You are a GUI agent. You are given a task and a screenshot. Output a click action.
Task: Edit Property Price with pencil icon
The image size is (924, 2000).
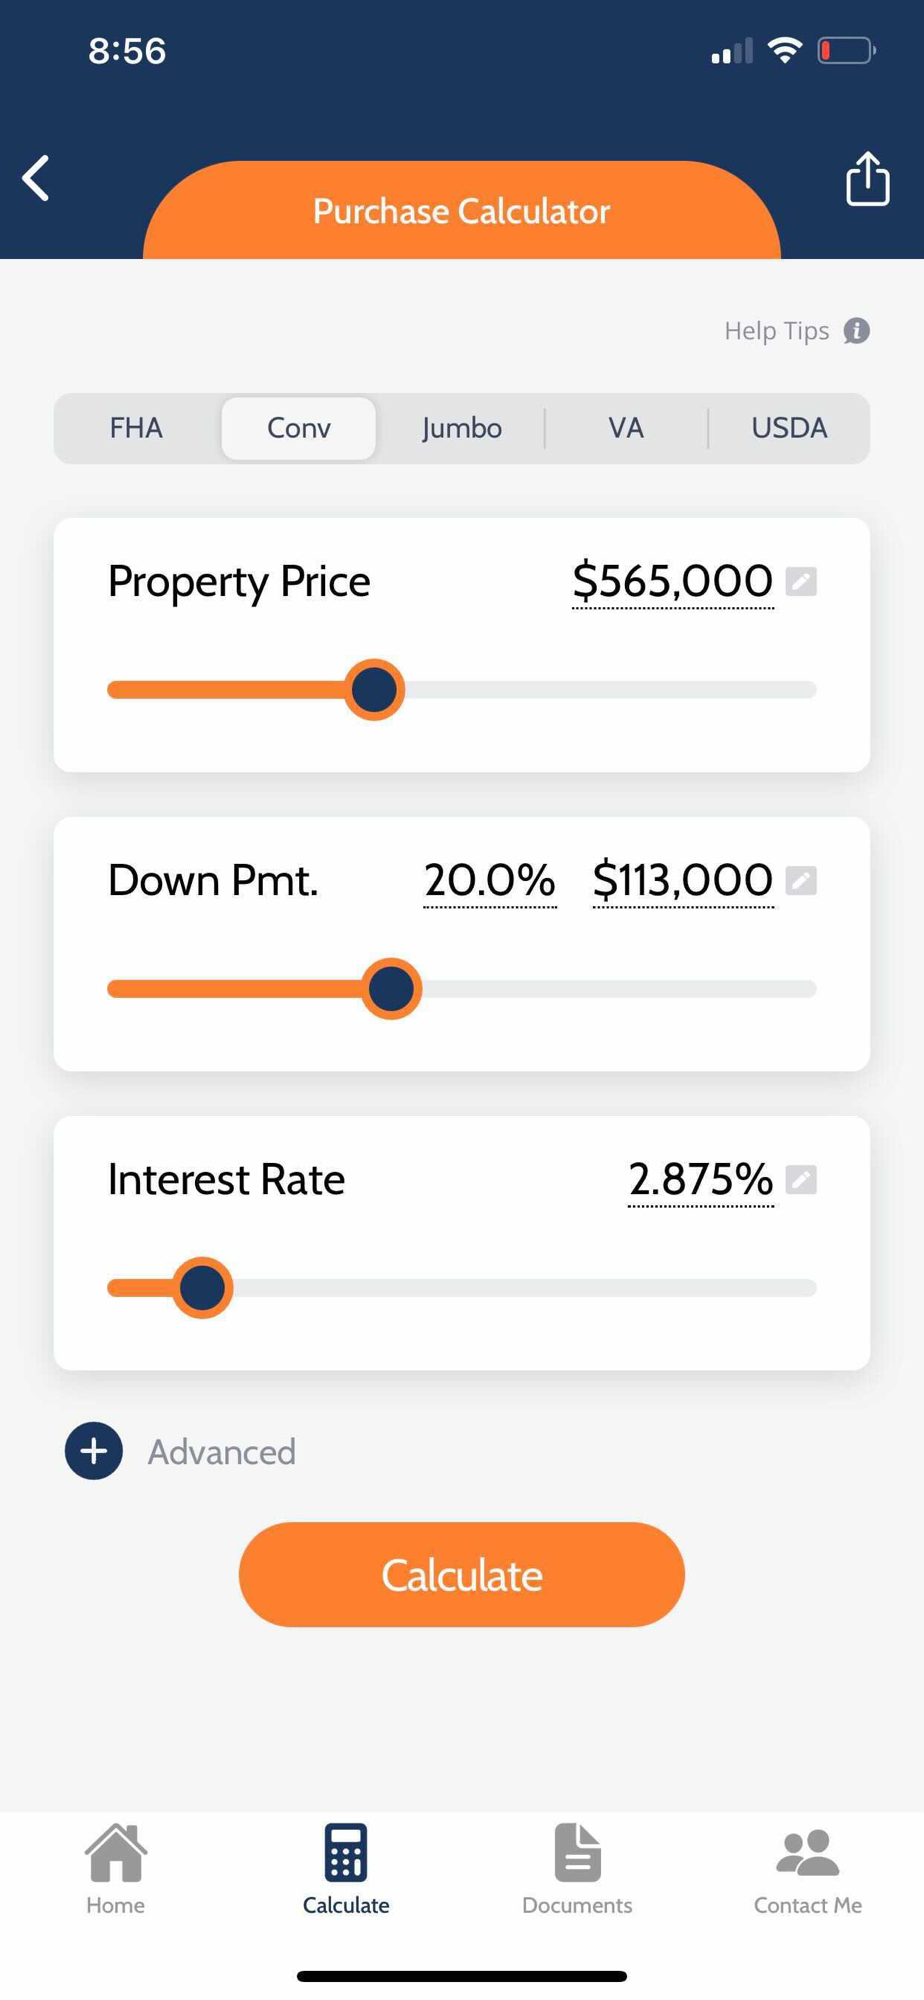click(x=801, y=581)
